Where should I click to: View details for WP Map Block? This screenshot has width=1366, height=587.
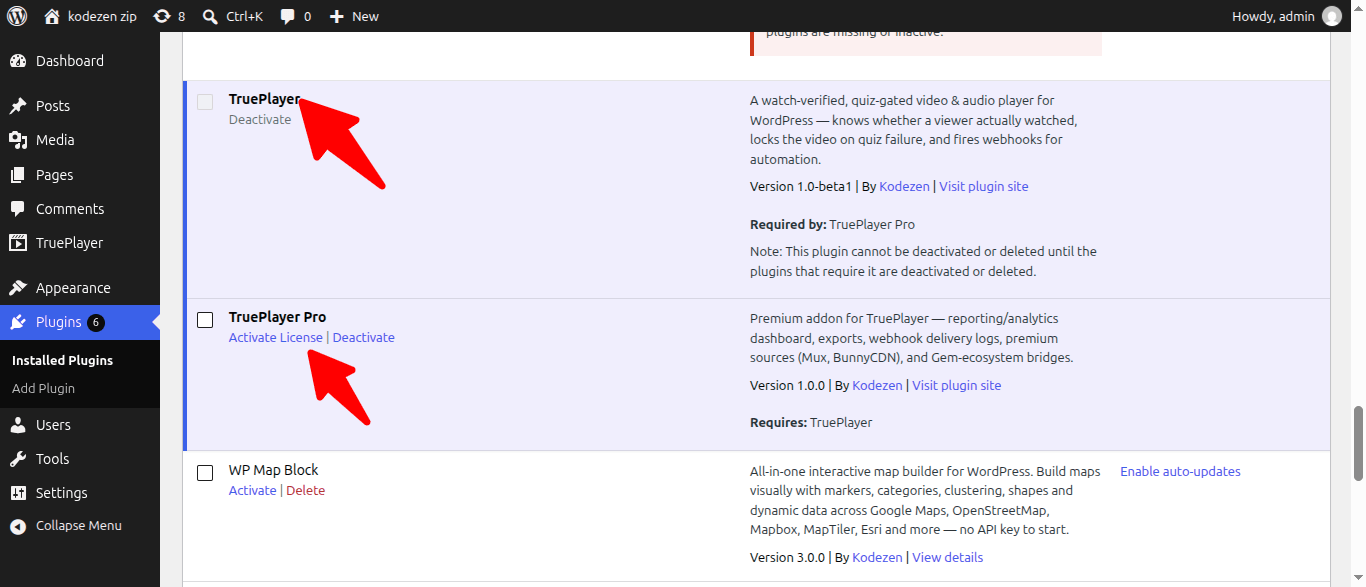(x=948, y=557)
